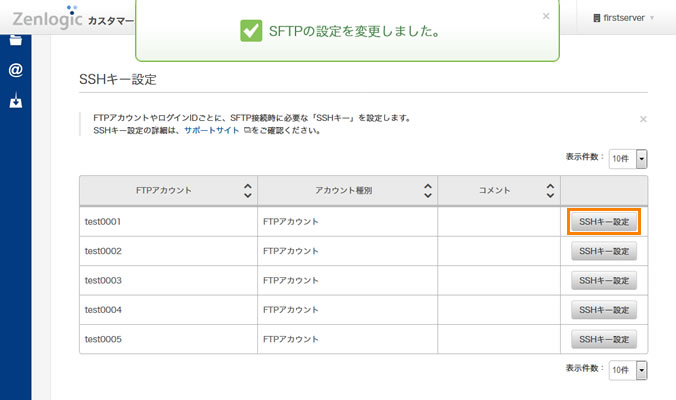Viewport: 676px width, 400px height.
Task: Open the mail @ icon in the sidebar
Action: click(x=16, y=70)
